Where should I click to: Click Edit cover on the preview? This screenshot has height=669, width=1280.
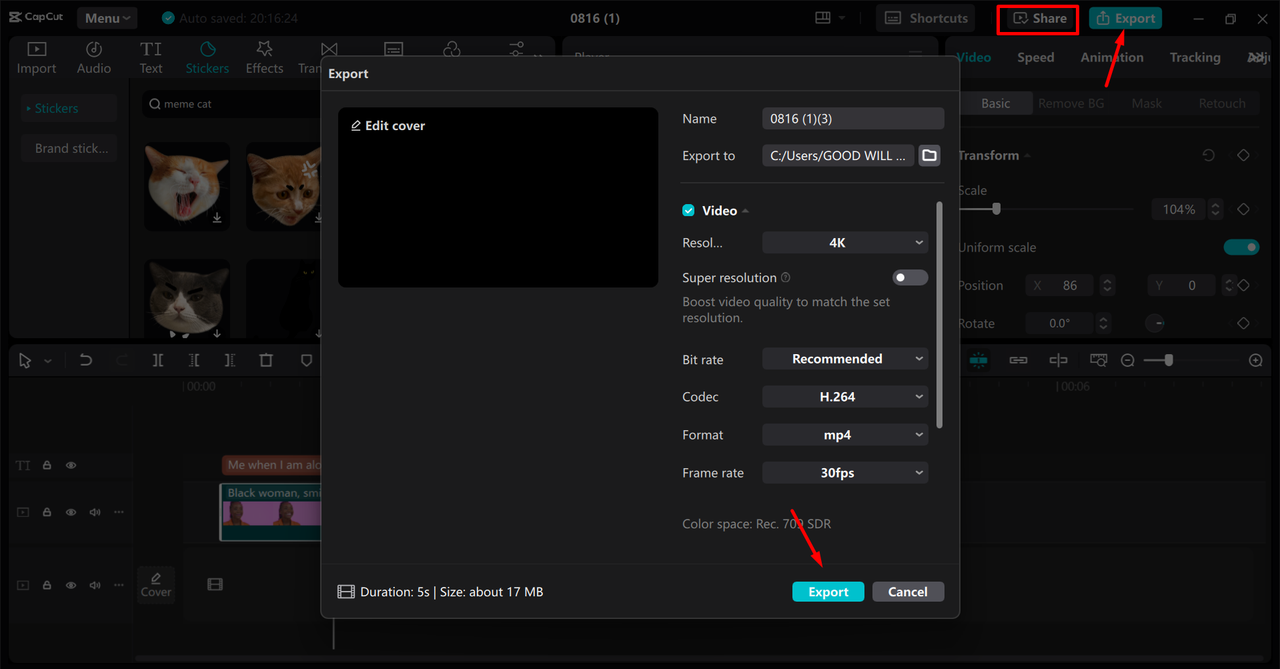coord(388,126)
